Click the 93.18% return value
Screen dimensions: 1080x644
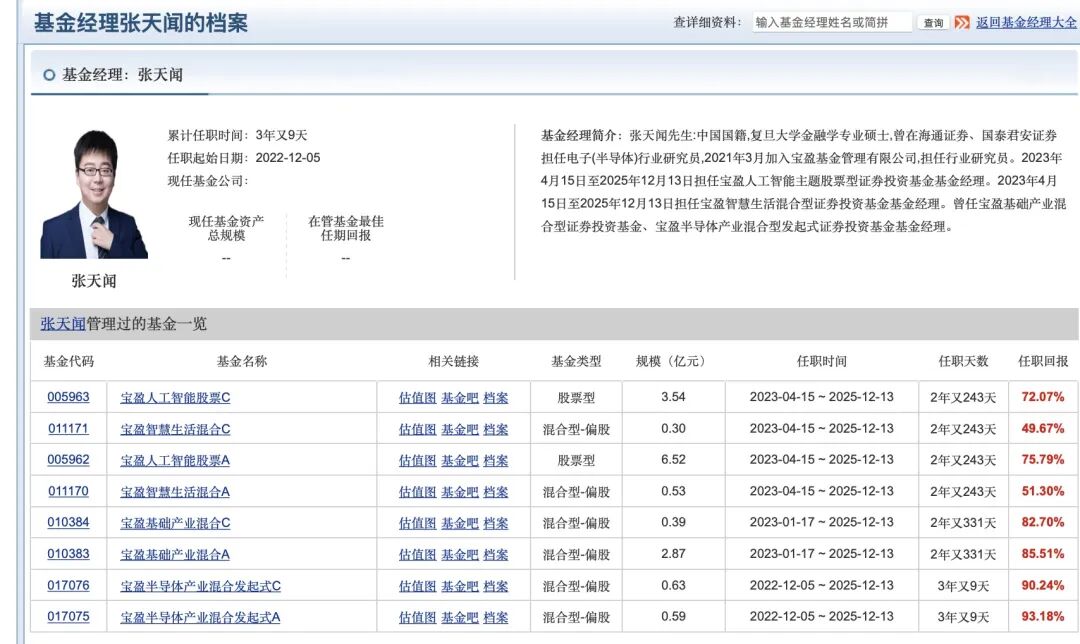[x=1043, y=616]
